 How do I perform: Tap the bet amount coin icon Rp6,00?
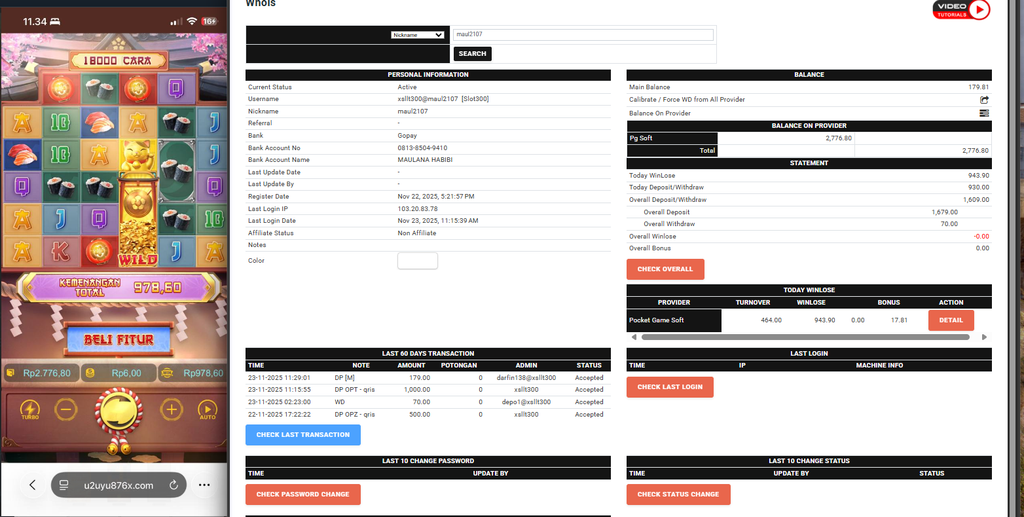(91, 373)
